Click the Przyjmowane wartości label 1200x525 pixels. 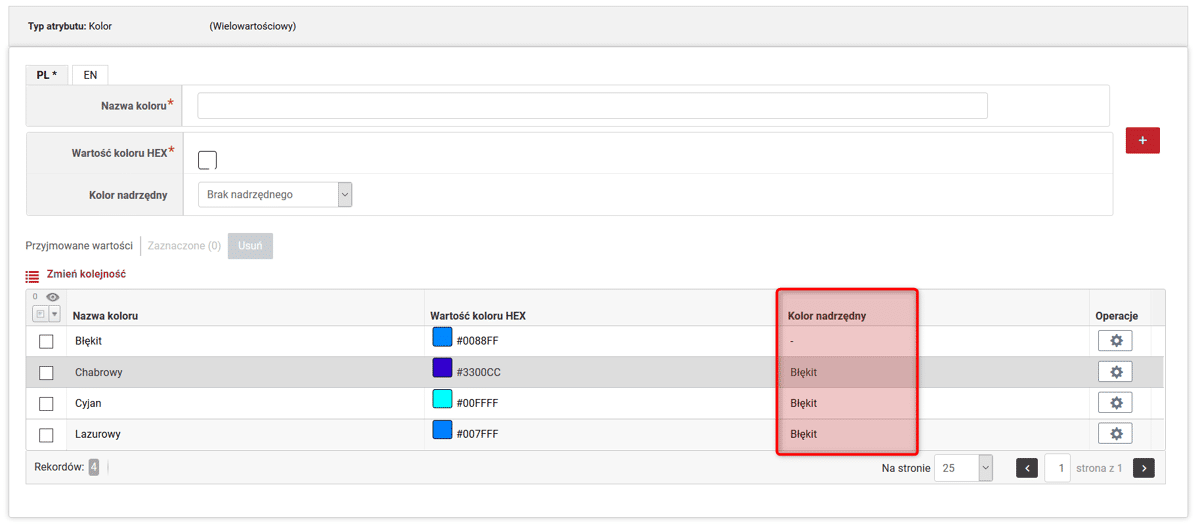79,246
